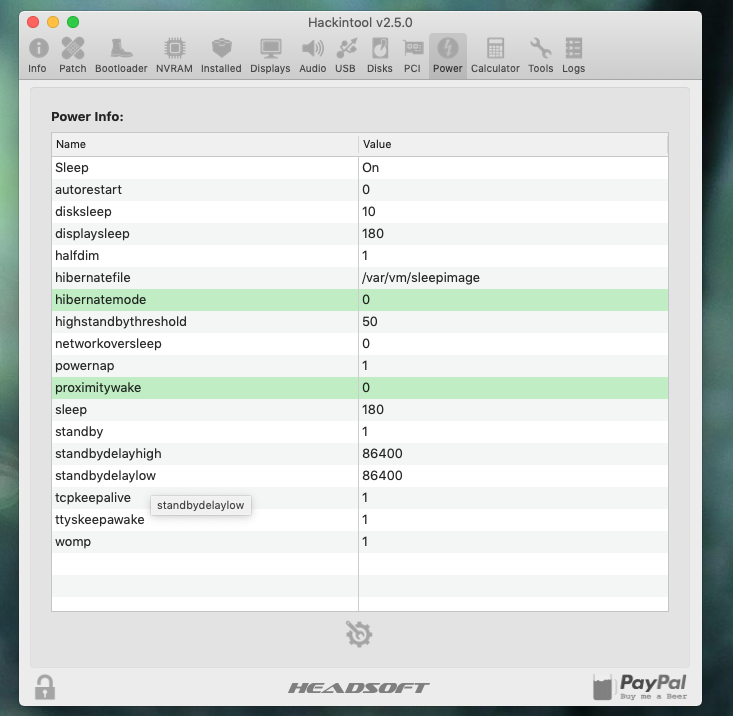This screenshot has width=733, height=716.
Task: Select the highlighted proximitywake row
Action: [360, 387]
